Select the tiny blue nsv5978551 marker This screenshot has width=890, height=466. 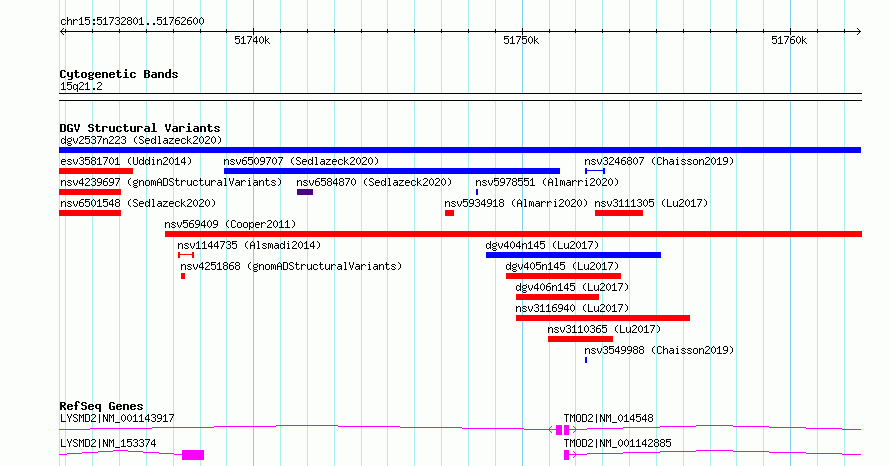click(477, 192)
